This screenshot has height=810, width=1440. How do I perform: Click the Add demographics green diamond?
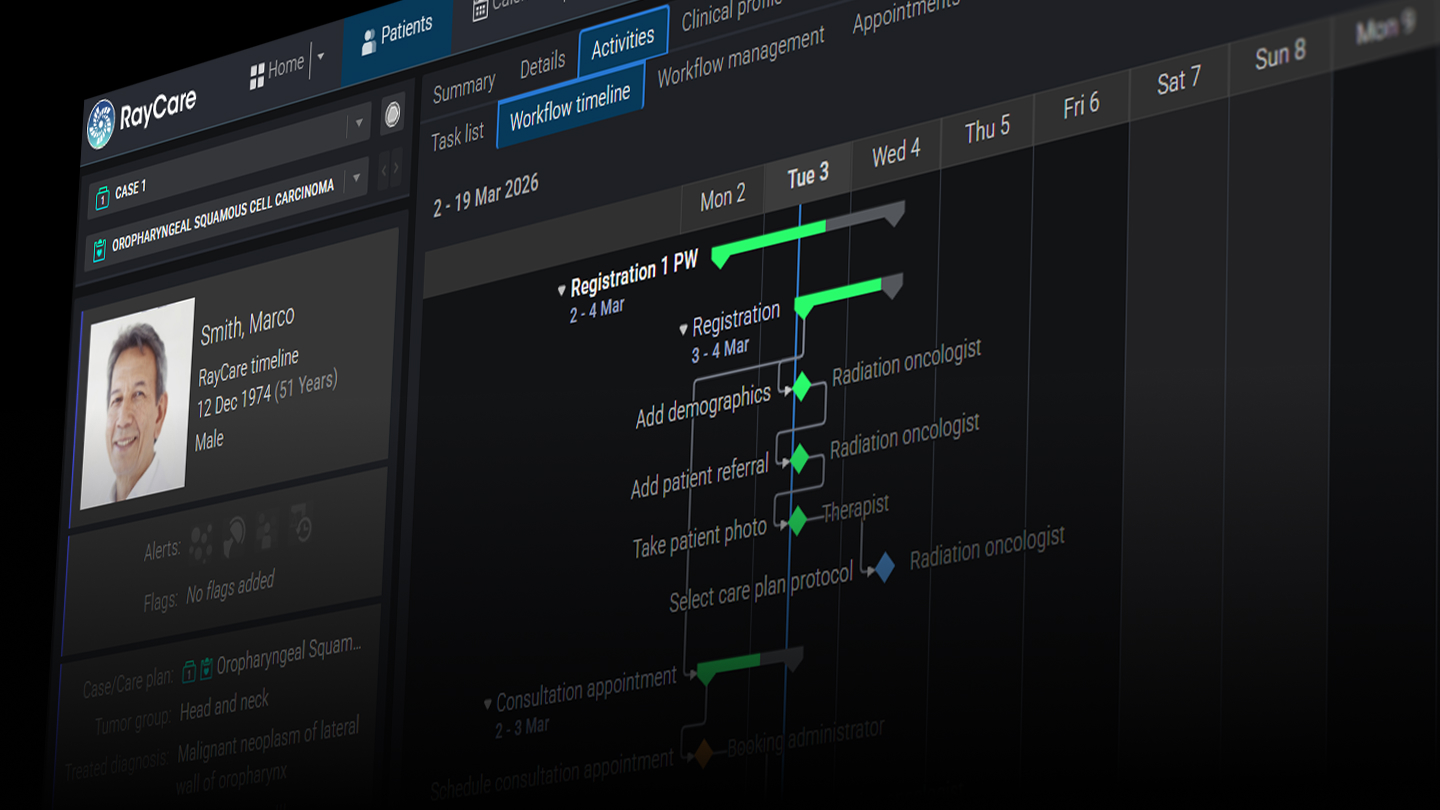point(800,386)
